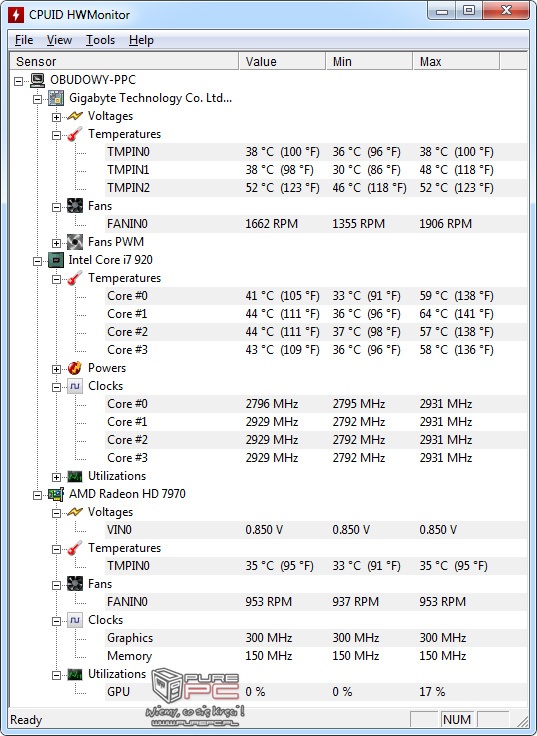The height and width of the screenshot is (736, 537).
Task: Collapse the Radeon Utilizations node
Action: click(56, 675)
